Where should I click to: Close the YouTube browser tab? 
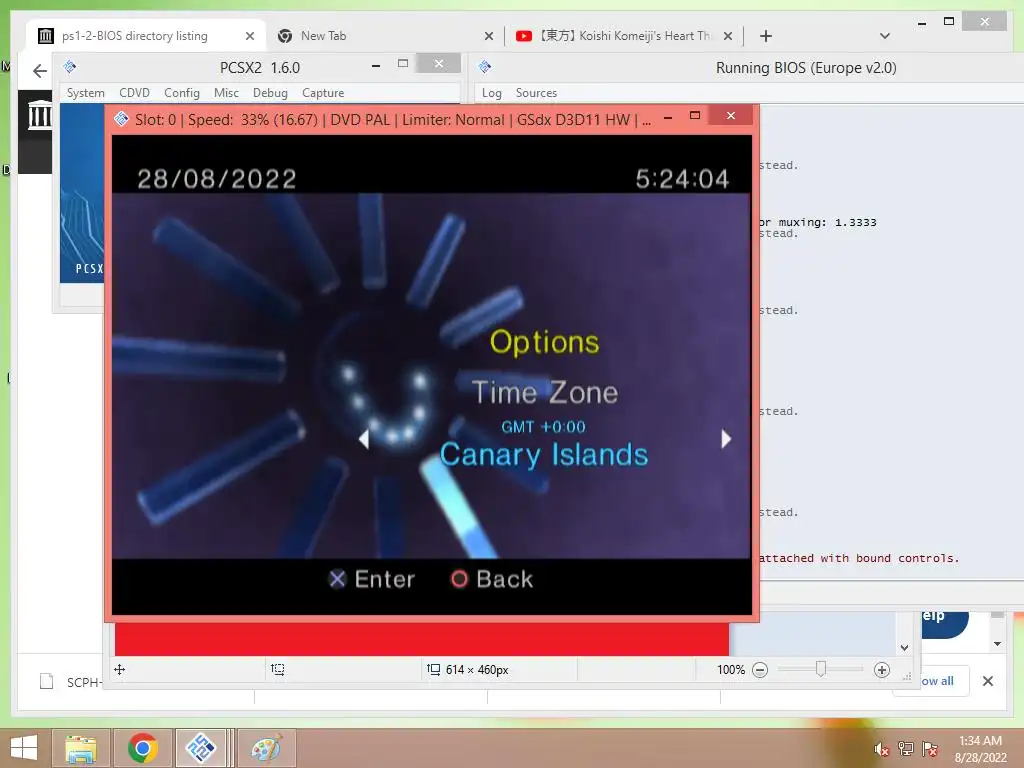click(x=728, y=36)
